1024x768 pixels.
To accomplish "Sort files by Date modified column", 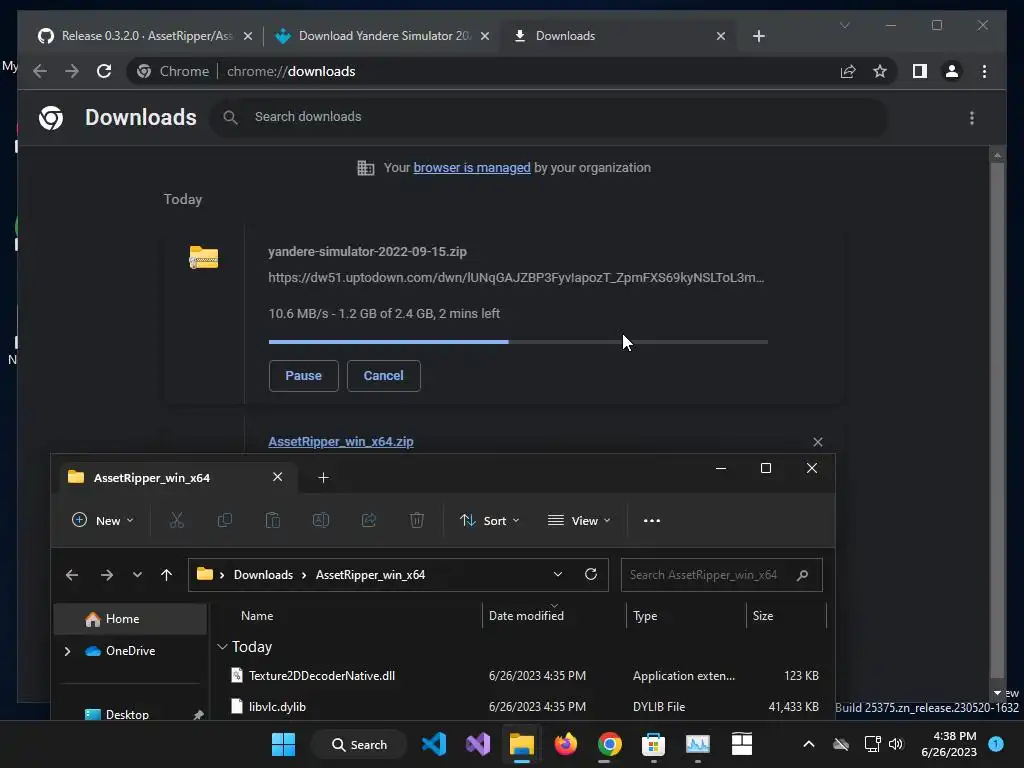I will (x=526, y=616).
